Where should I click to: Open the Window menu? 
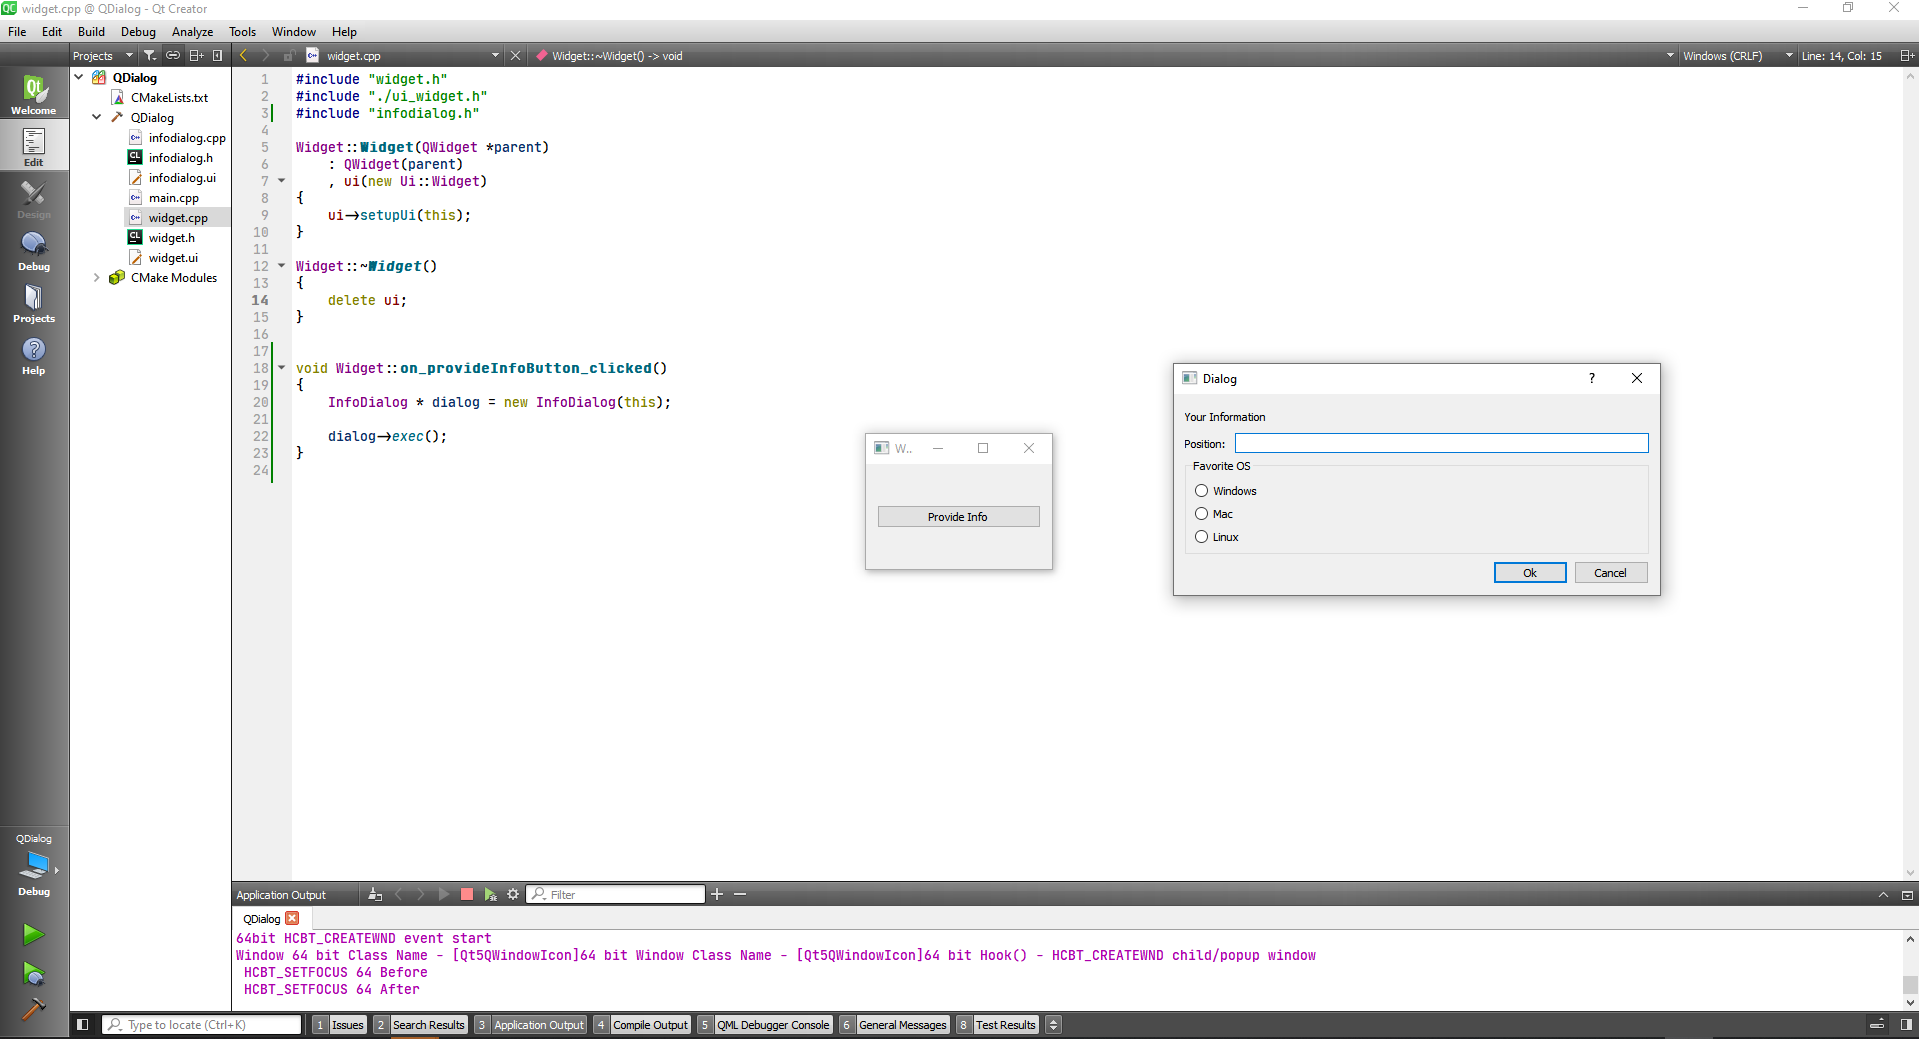pos(293,31)
